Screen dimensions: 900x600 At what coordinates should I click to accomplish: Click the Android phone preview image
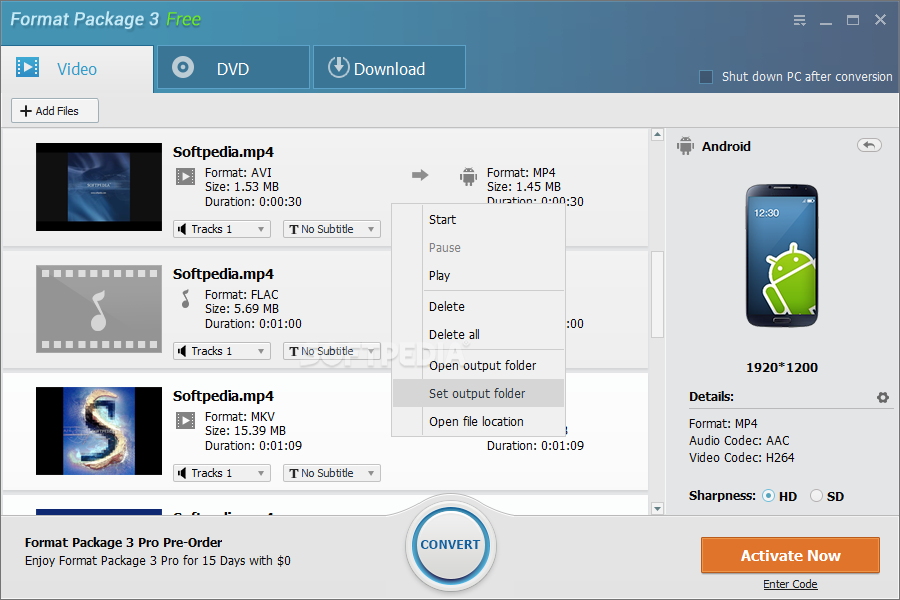(782, 256)
